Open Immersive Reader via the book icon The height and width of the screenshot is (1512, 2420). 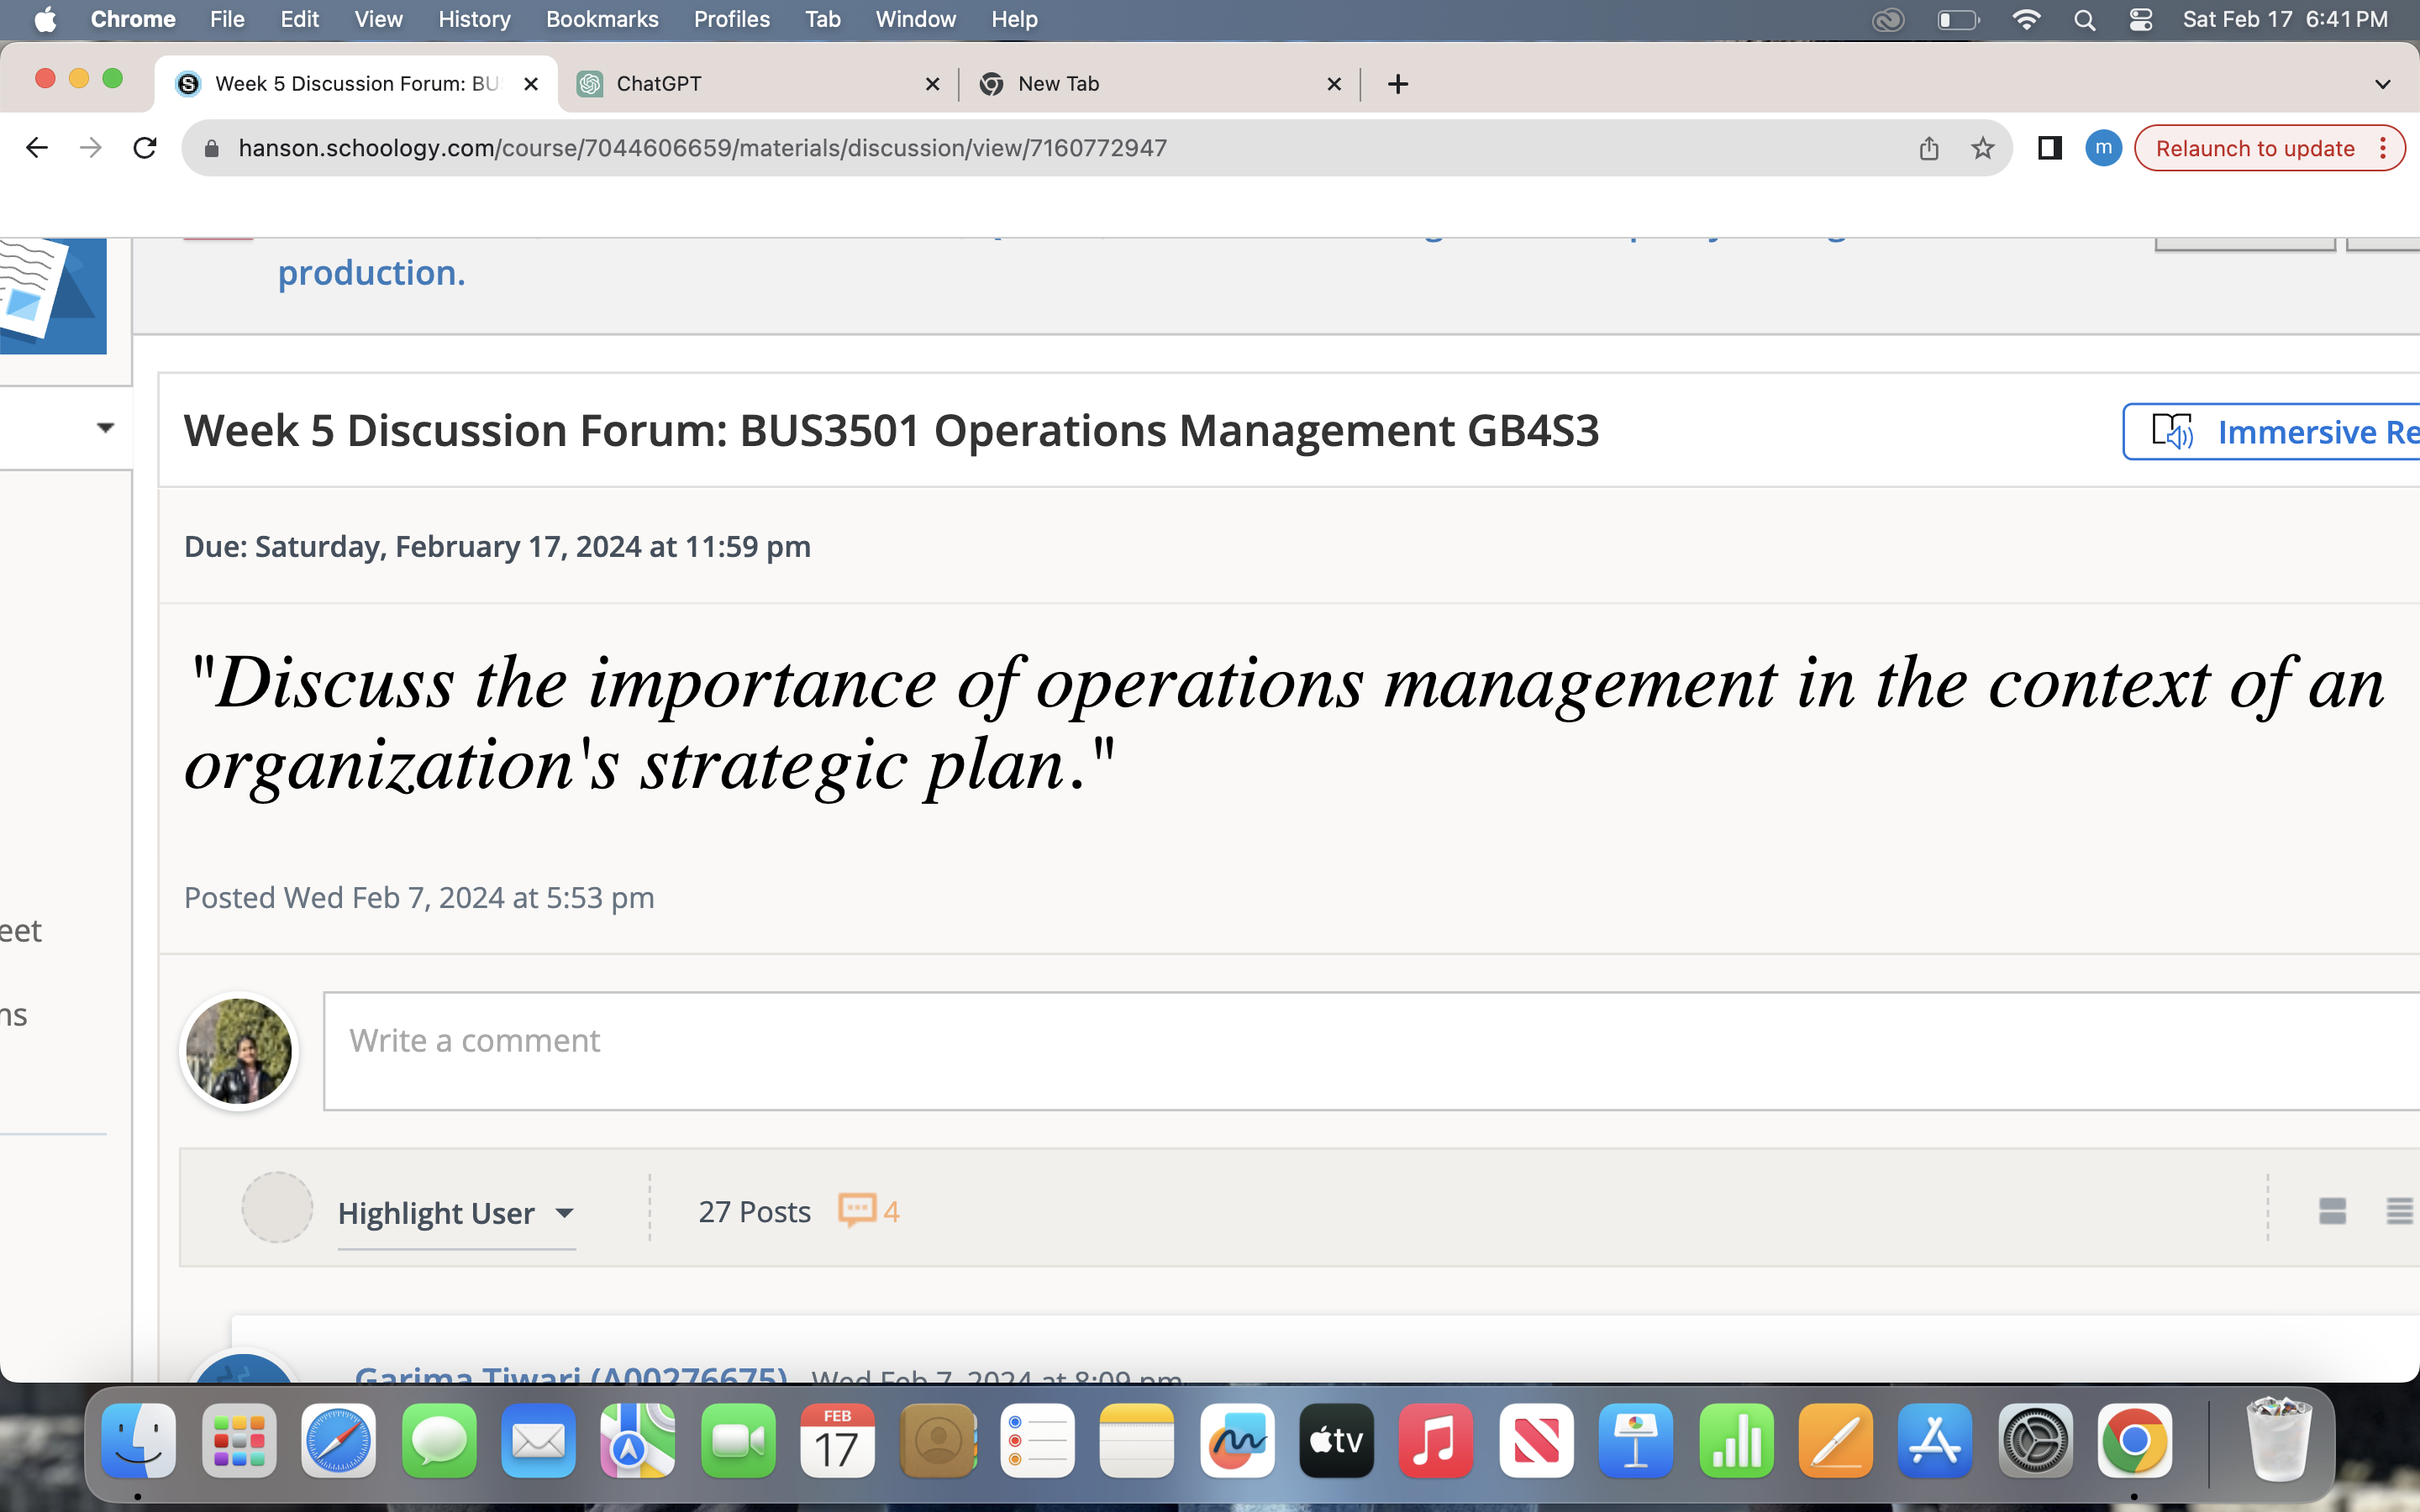click(2172, 432)
